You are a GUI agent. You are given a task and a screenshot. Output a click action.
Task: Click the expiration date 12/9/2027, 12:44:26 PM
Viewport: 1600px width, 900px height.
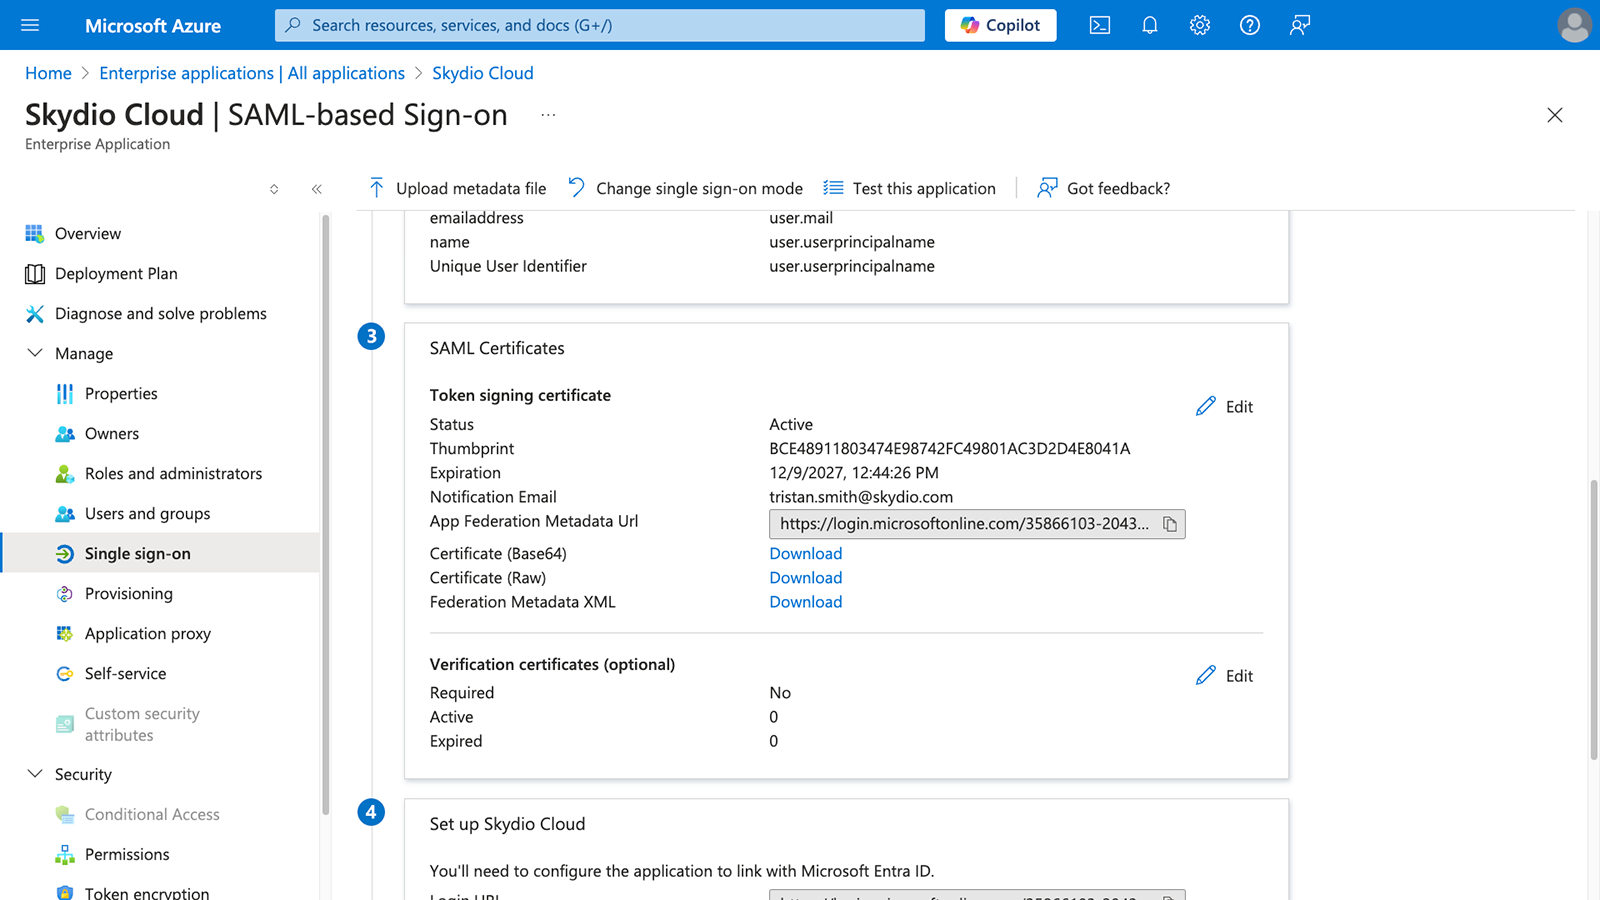click(854, 472)
